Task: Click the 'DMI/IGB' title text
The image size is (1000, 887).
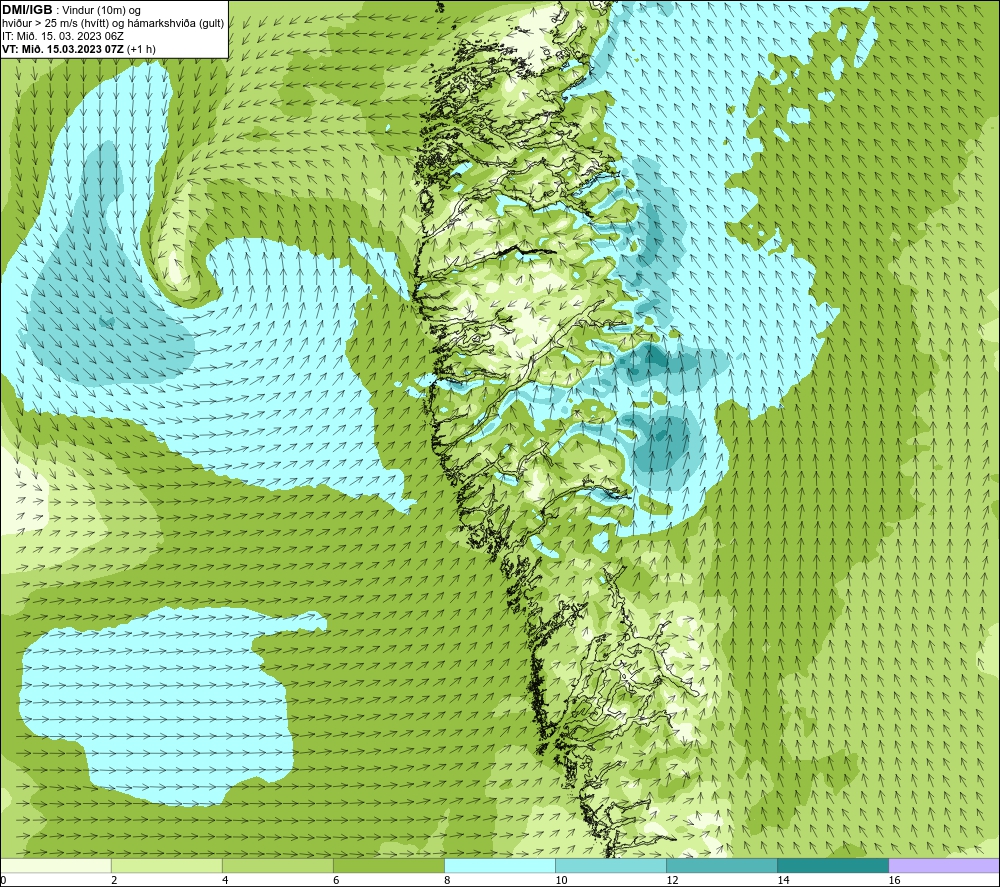Action: click(27, 10)
